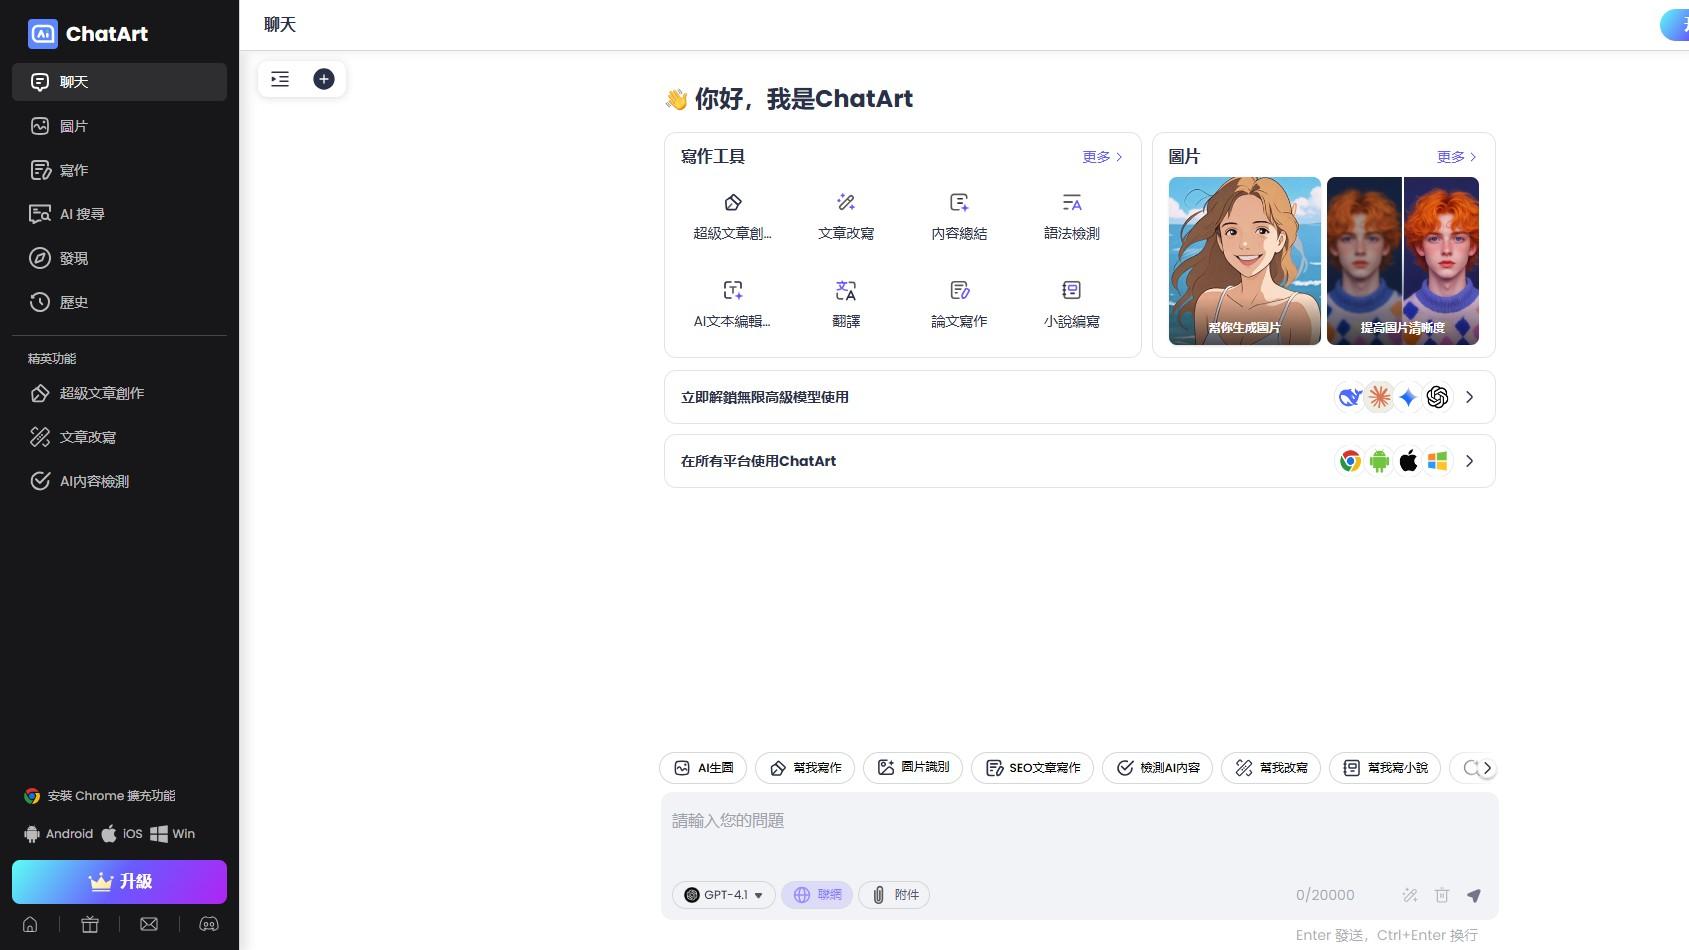The width and height of the screenshot is (1689, 950).
Task: Click the DeepSeek model icon in unlock row
Action: [x=1350, y=397]
